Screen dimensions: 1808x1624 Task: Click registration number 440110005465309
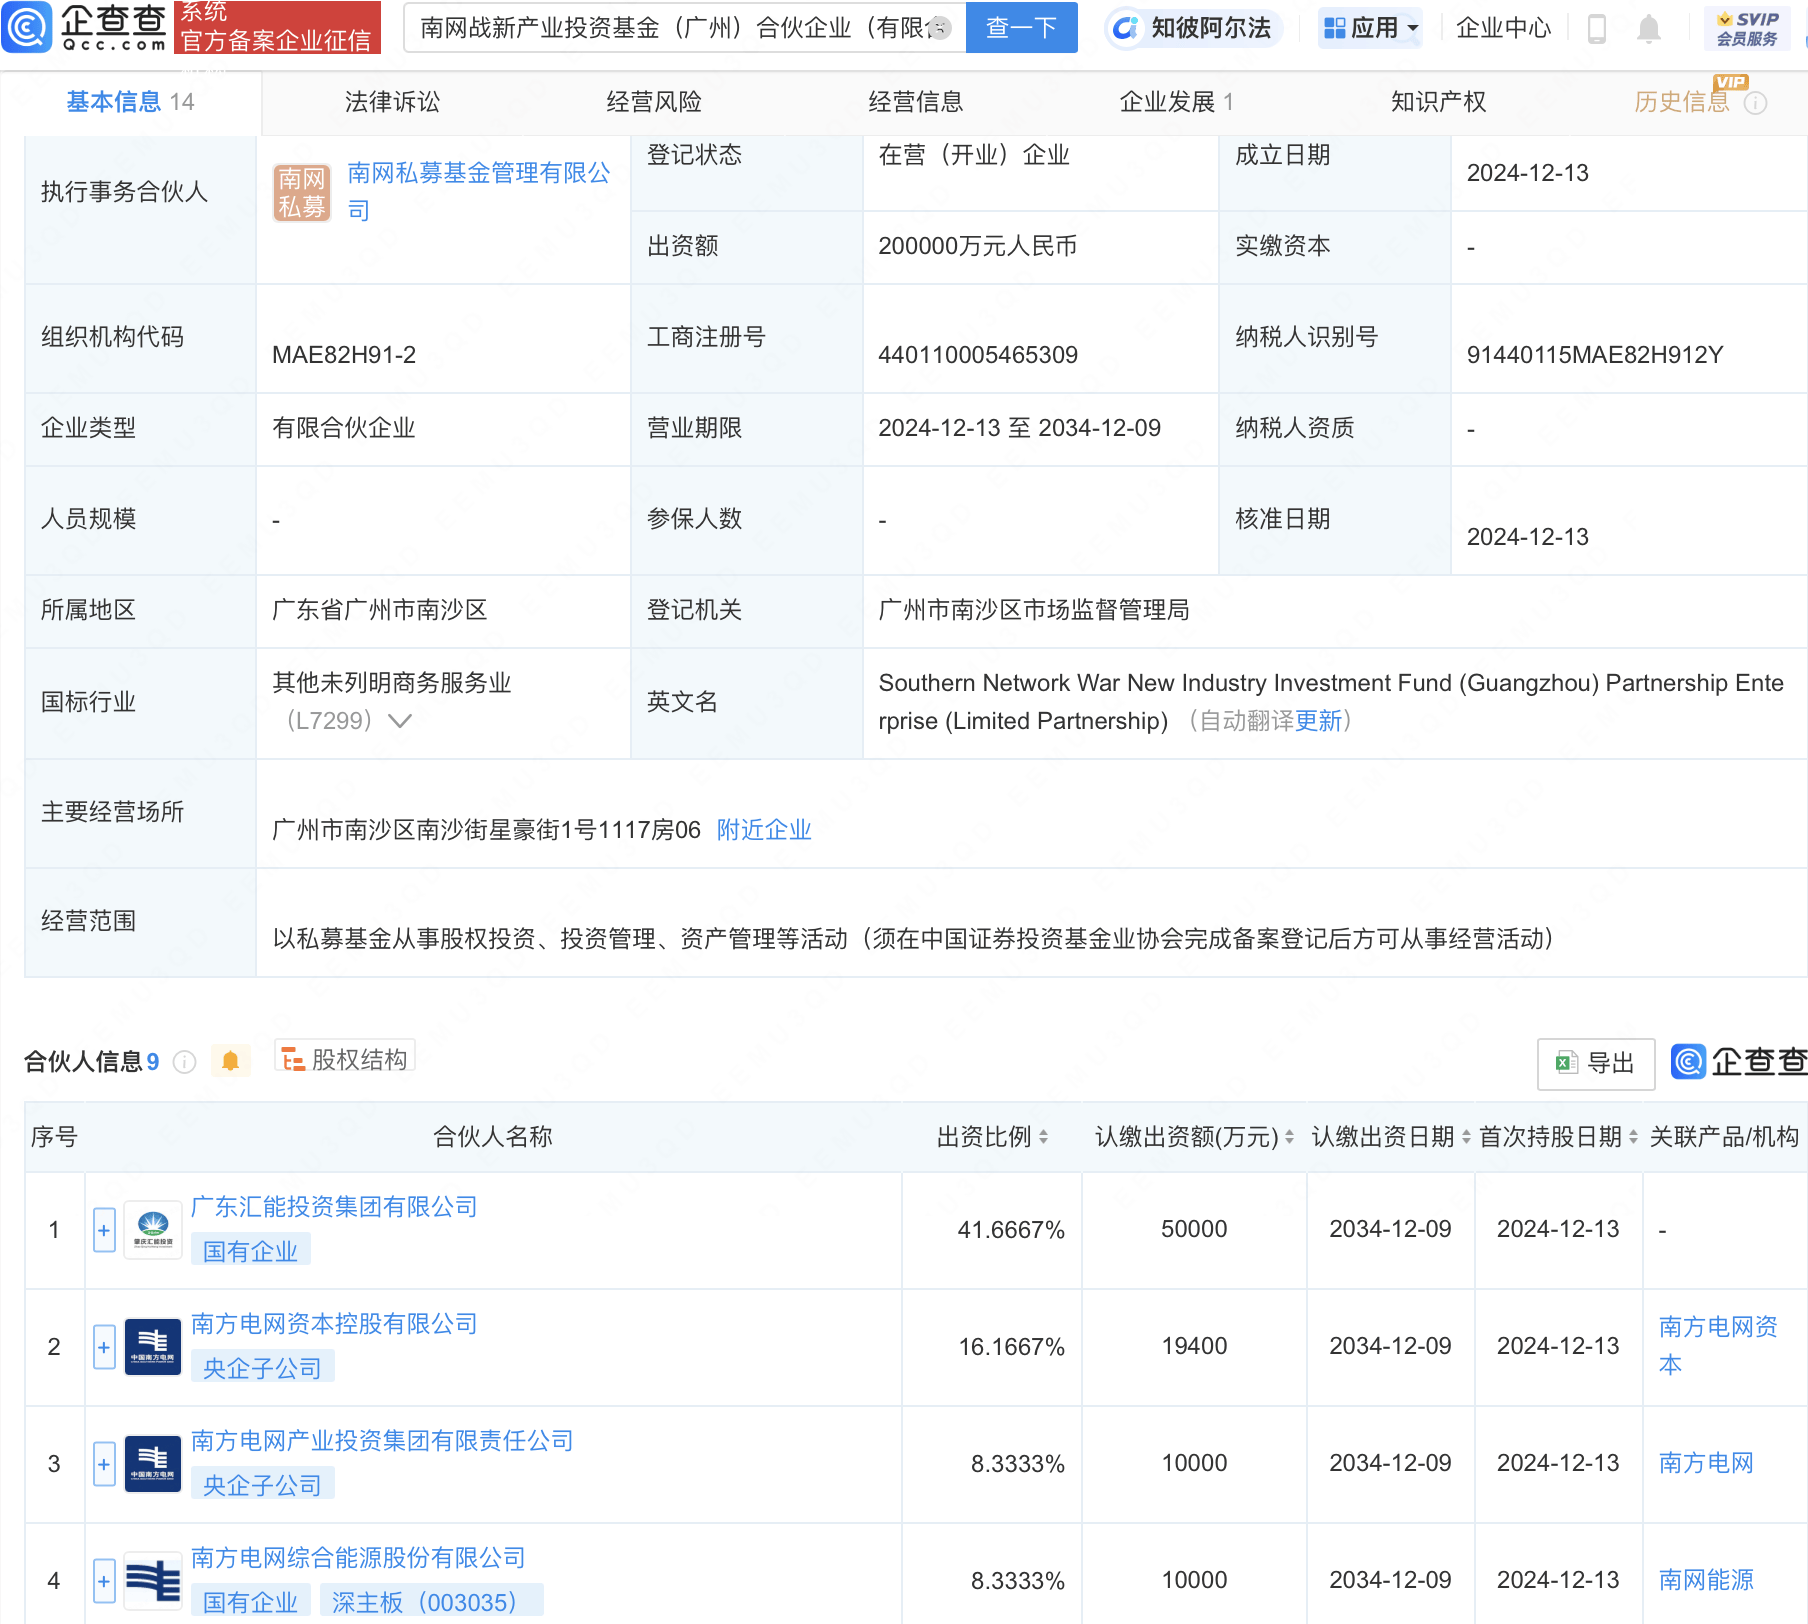[978, 355]
